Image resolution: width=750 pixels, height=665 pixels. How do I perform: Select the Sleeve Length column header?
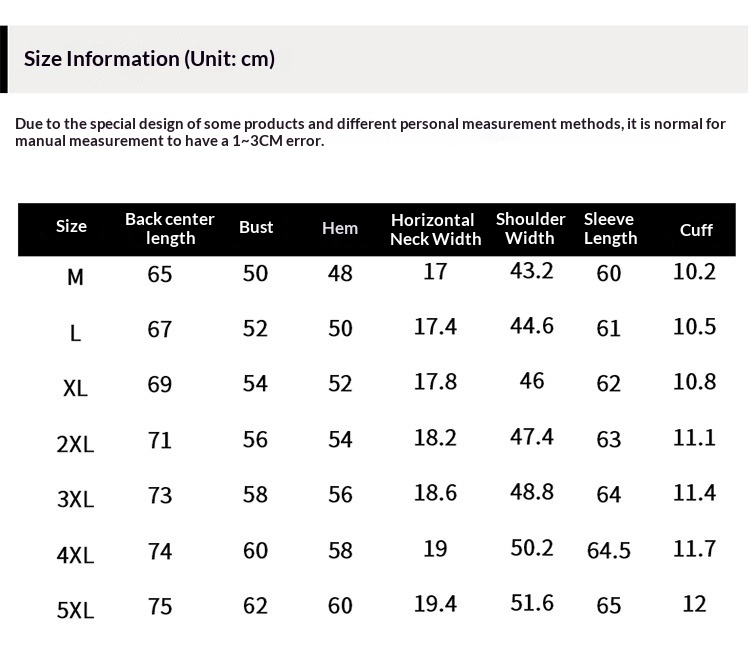click(x=610, y=228)
